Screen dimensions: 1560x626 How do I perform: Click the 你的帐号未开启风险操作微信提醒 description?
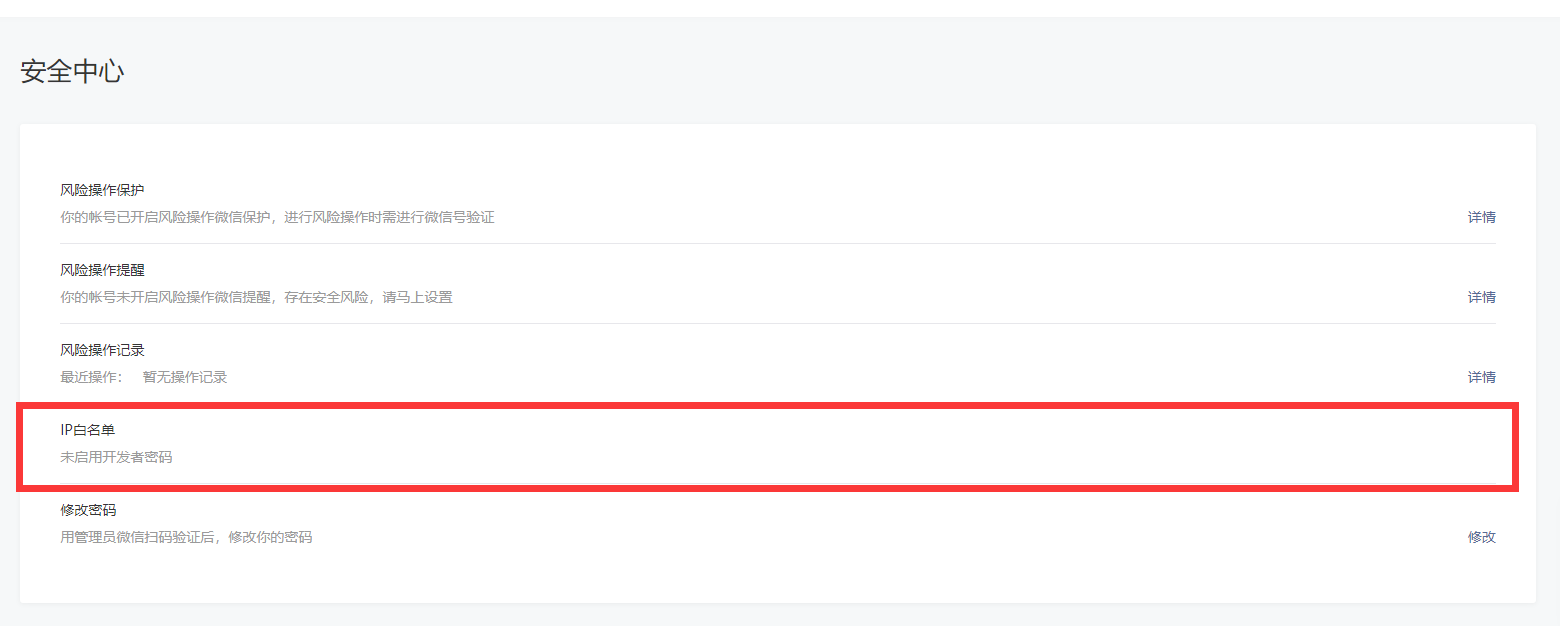tap(256, 297)
